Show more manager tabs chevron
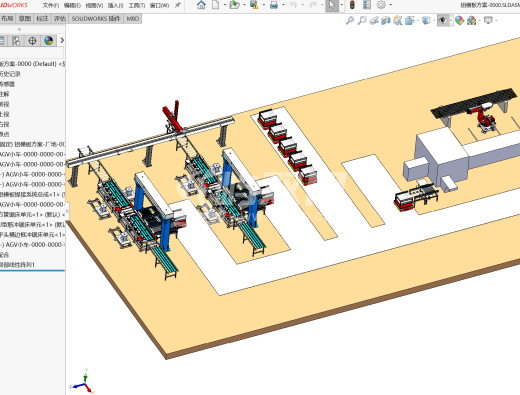Image resolution: width=520 pixels, height=395 pixels. pyautogui.click(x=62, y=41)
